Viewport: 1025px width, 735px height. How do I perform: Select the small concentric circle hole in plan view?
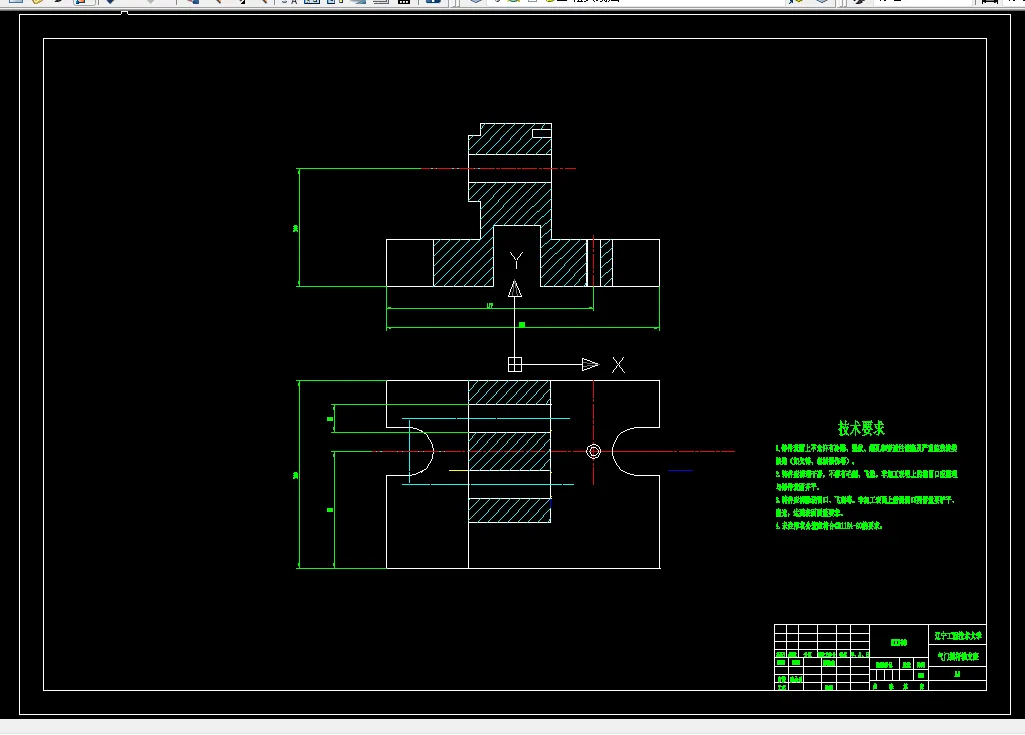pyautogui.click(x=594, y=451)
